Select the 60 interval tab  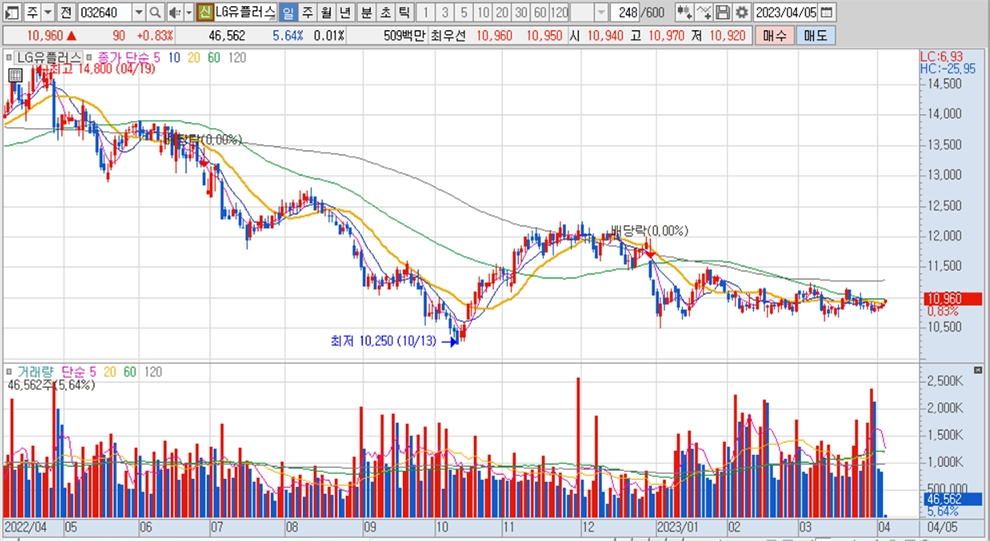(x=539, y=12)
